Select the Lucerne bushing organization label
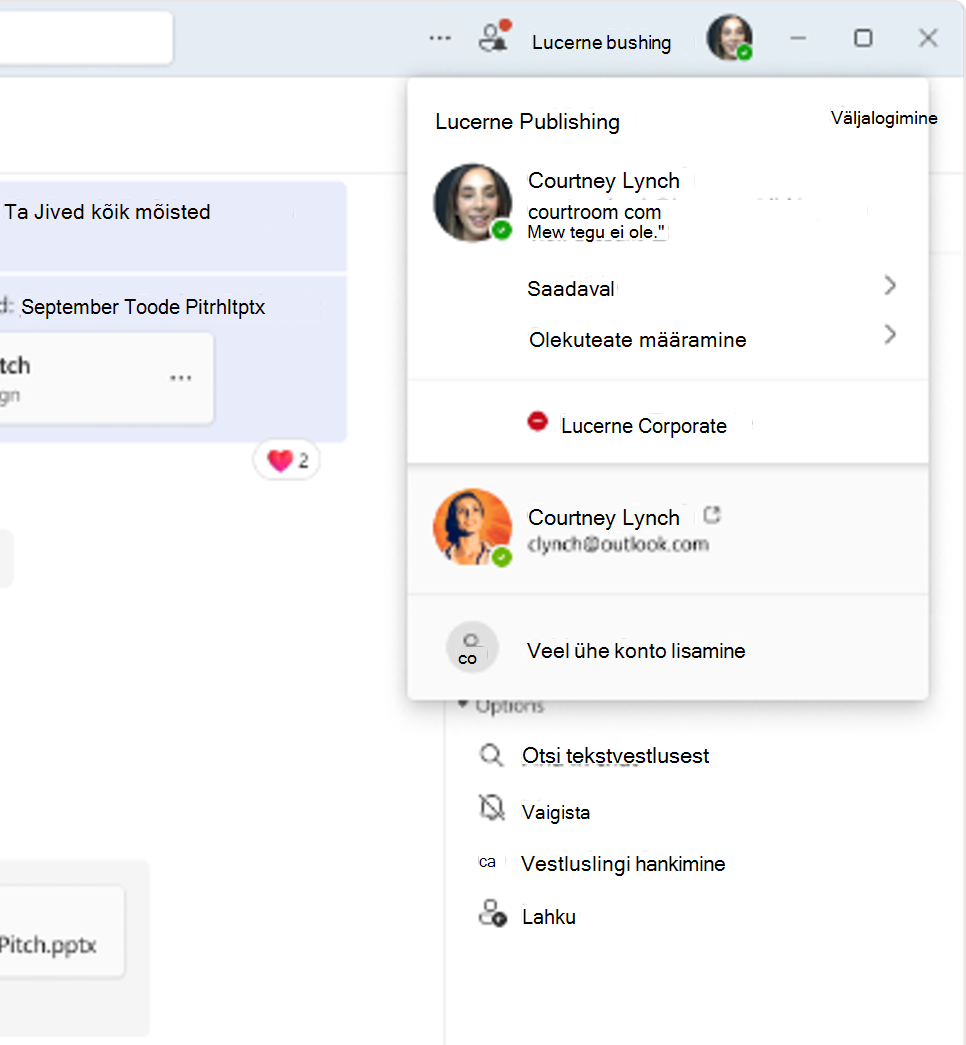The height and width of the screenshot is (1045, 966). (x=601, y=43)
